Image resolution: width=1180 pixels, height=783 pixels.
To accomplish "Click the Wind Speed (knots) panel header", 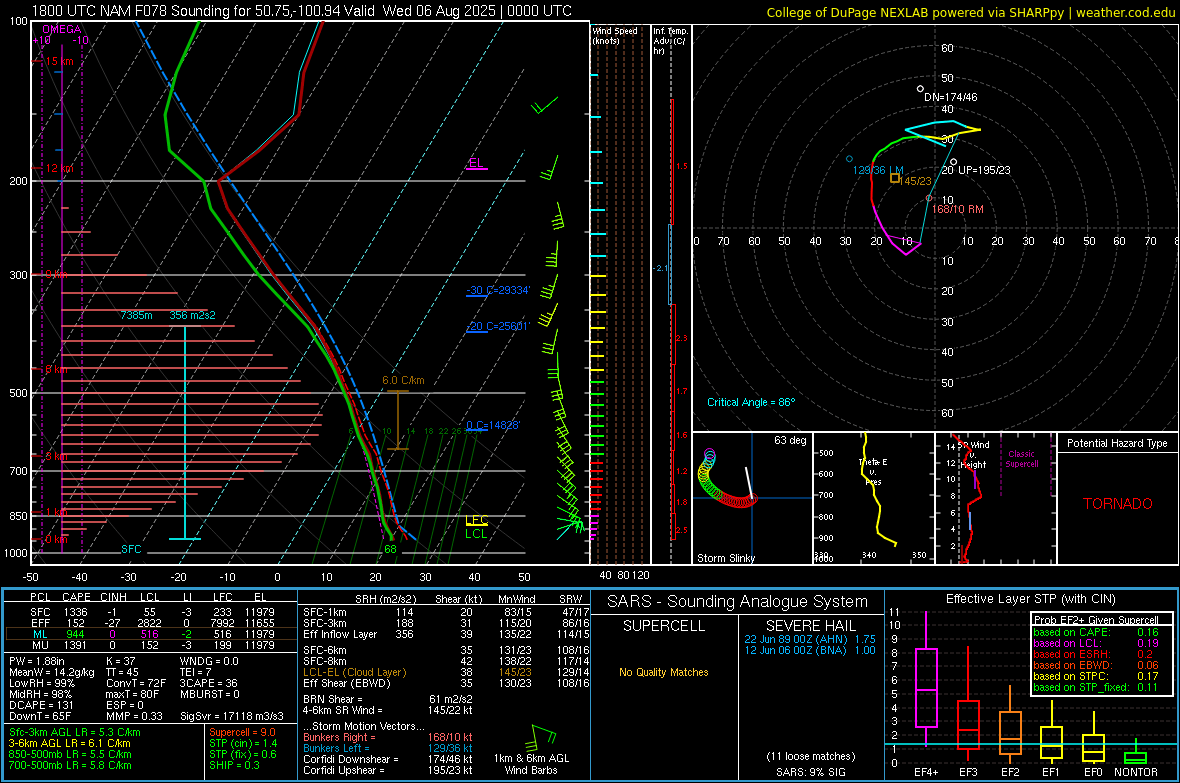I will tap(615, 35).
